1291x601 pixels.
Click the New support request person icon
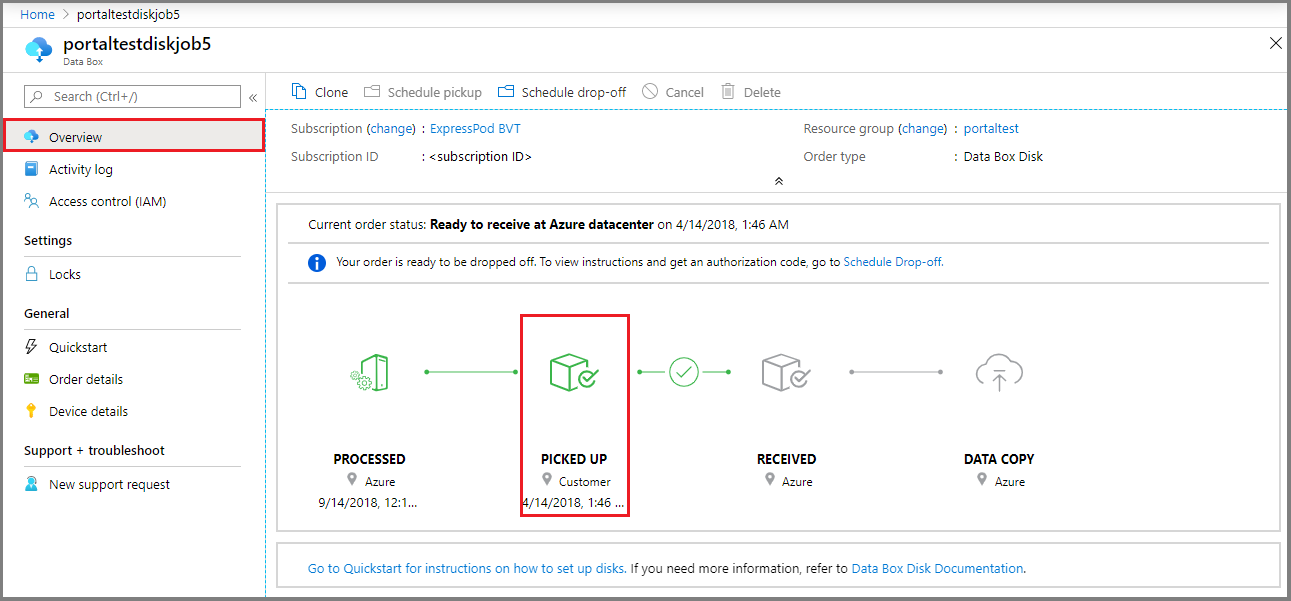tap(31, 484)
